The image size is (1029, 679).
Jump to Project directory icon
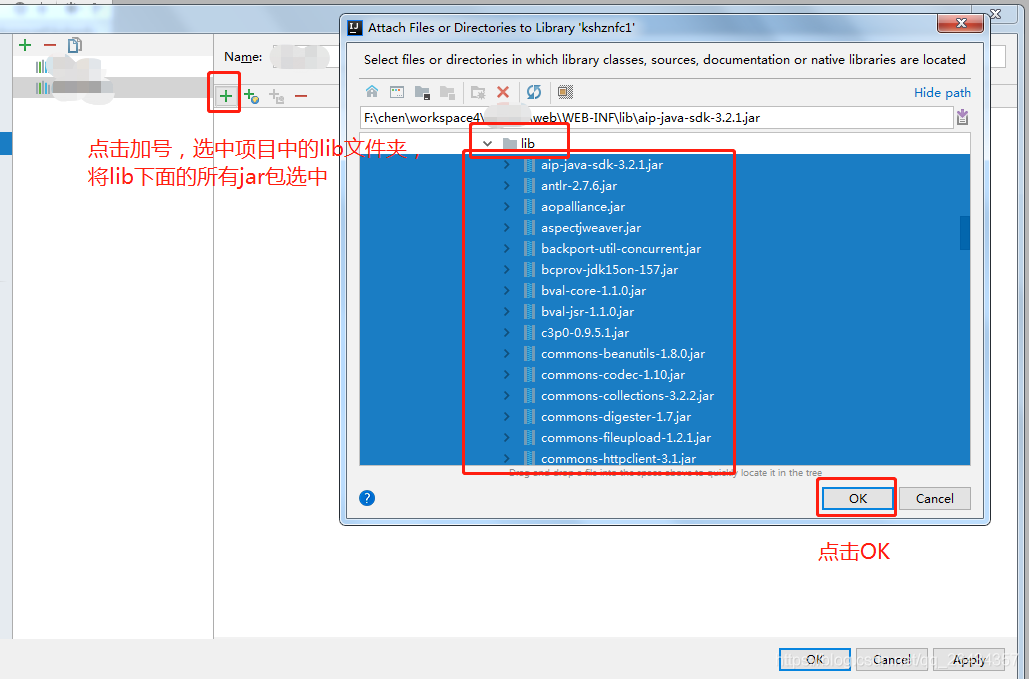click(x=422, y=92)
